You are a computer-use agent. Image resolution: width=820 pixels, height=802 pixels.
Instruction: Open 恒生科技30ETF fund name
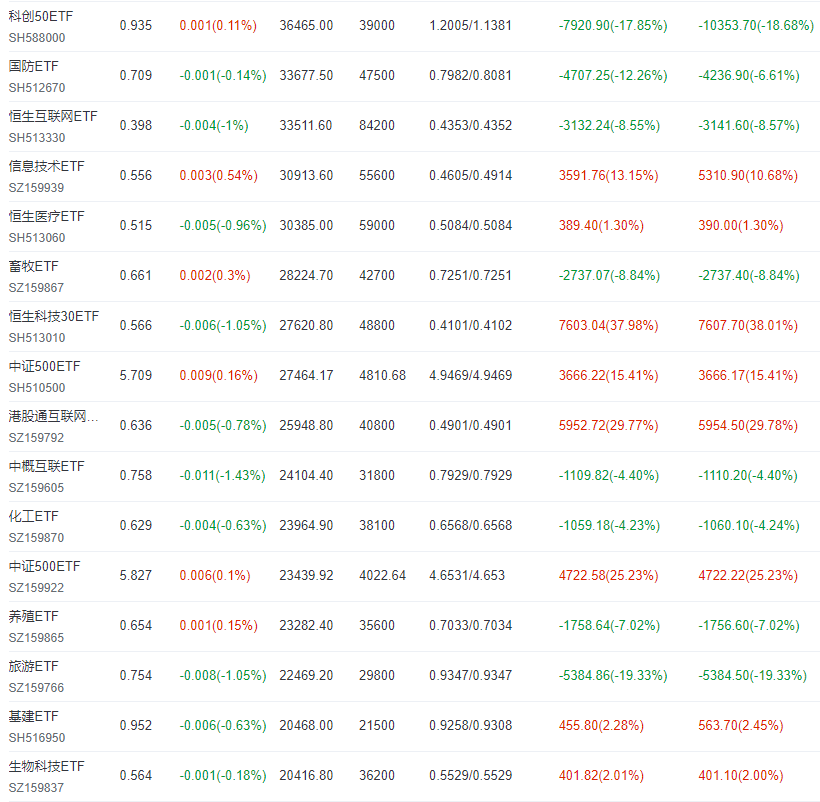pyautogui.click(x=54, y=316)
